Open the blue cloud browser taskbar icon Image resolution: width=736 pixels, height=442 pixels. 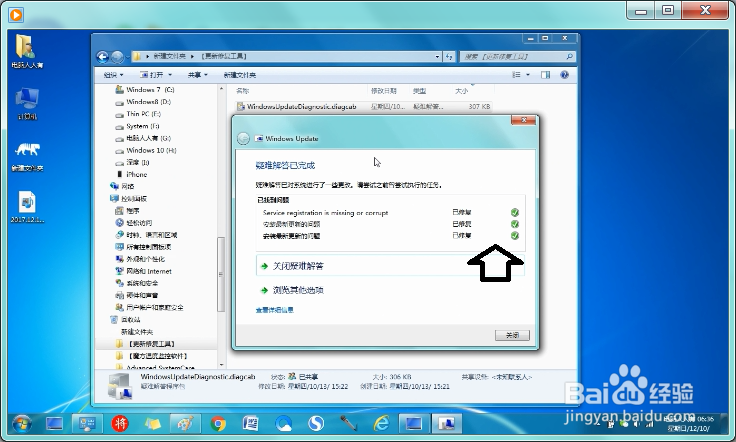pos(284,424)
